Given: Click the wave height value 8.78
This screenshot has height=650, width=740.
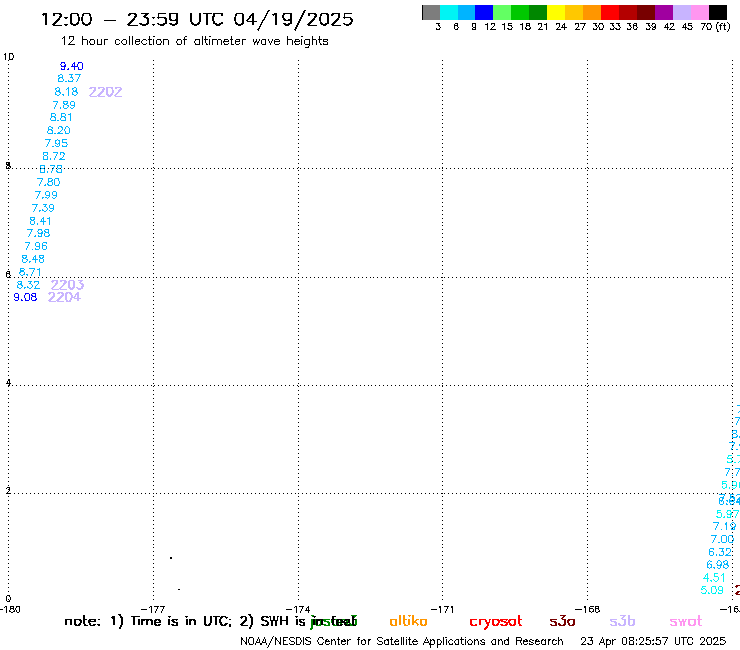Looking at the screenshot, I should (x=51, y=169).
